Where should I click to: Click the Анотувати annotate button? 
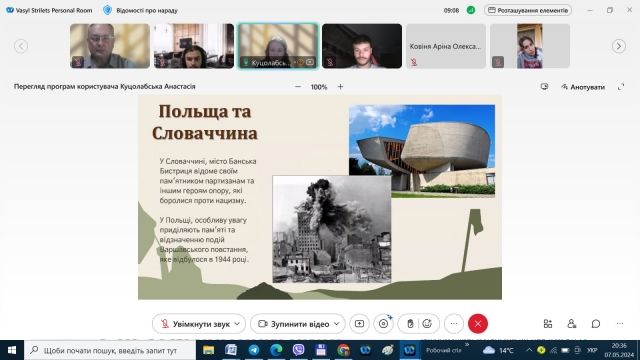tap(583, 87)
